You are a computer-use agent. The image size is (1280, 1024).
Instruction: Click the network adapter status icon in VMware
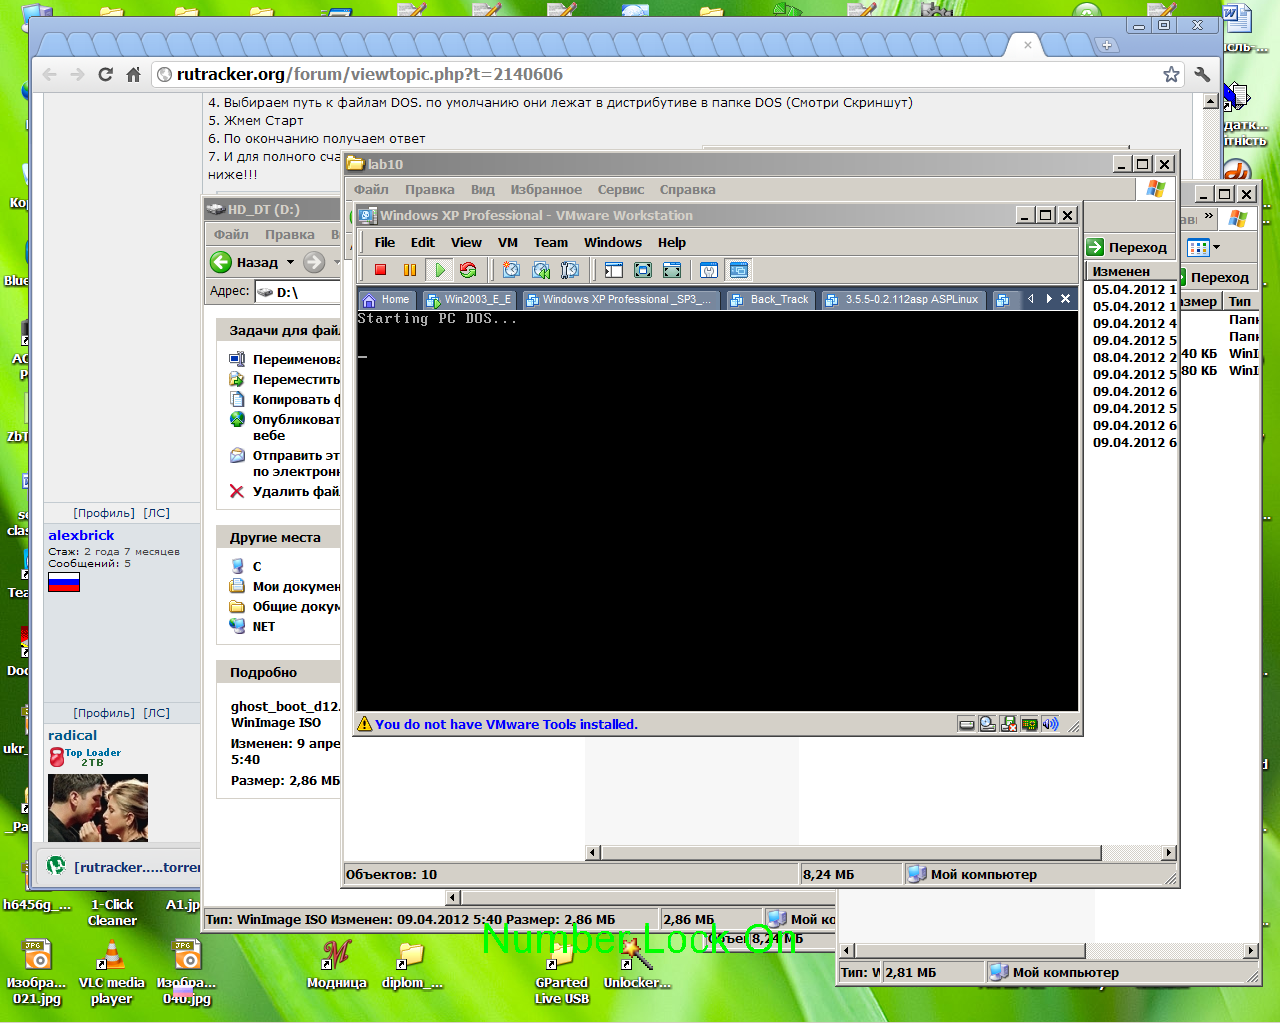coord(1029,724)
